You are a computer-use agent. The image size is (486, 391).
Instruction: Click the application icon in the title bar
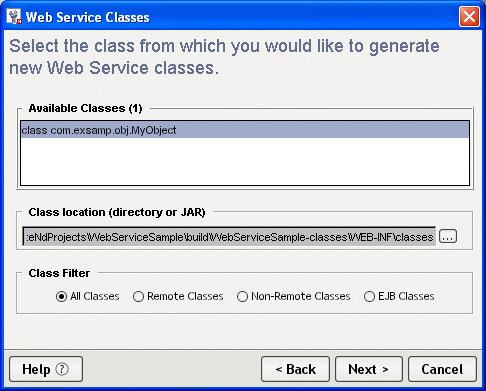coord(14,17)
